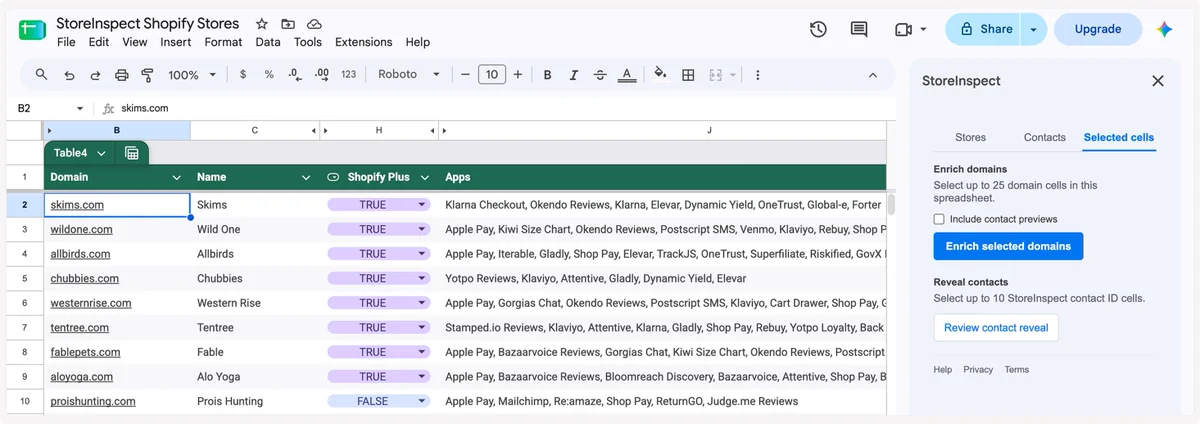Open the File menu
Image resolution: width=1200 pixels, height=424 pixels.
66,42
